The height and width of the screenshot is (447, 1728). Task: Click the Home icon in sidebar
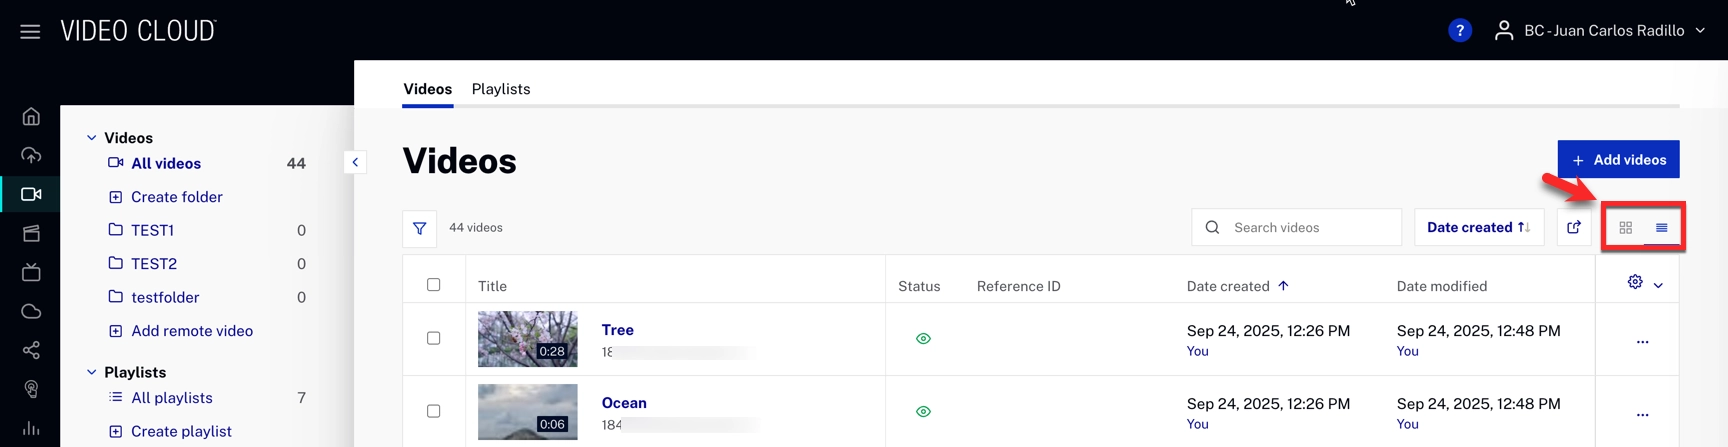pos(31,116)
